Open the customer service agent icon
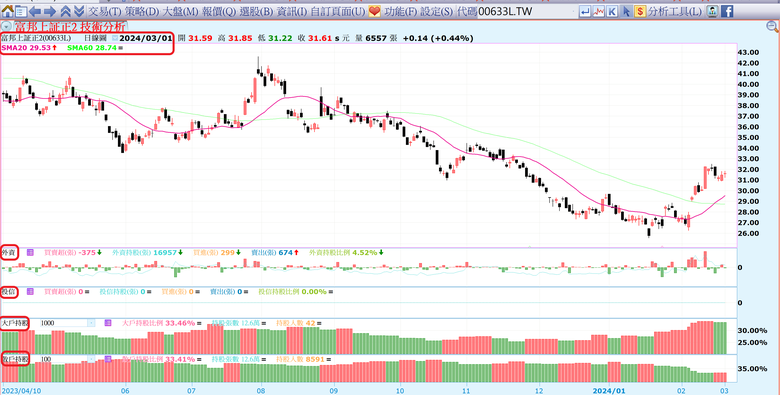 pyautogui.click(x=713, y=11)
